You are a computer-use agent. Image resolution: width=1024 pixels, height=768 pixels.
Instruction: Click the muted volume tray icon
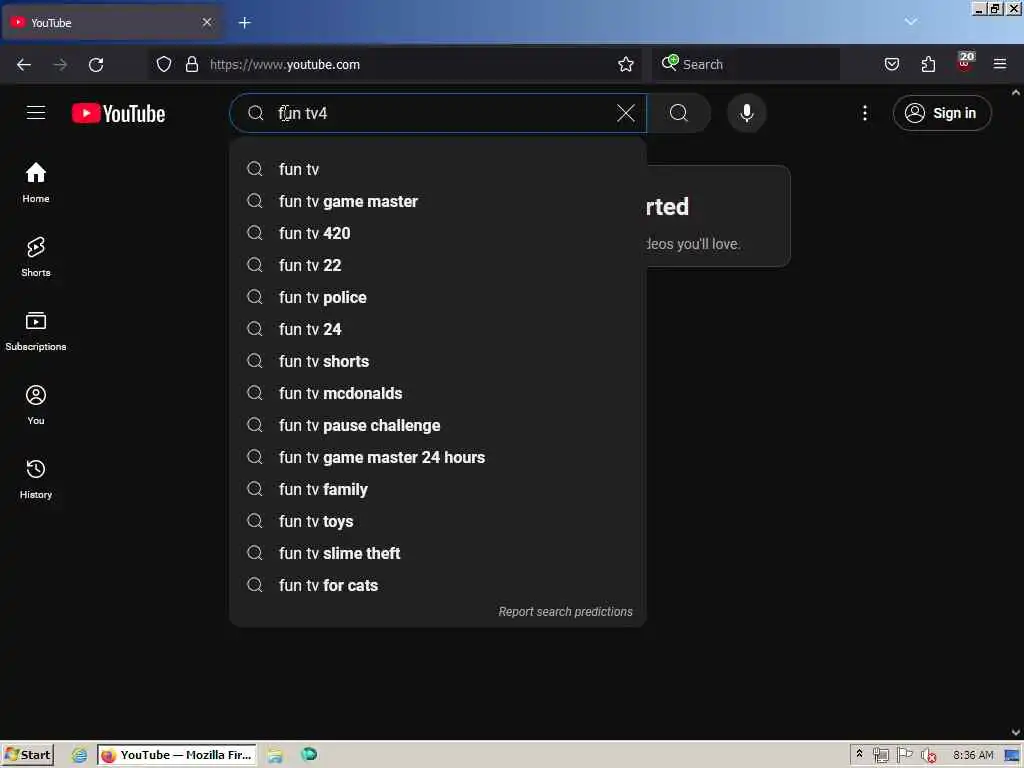(928, 755)
